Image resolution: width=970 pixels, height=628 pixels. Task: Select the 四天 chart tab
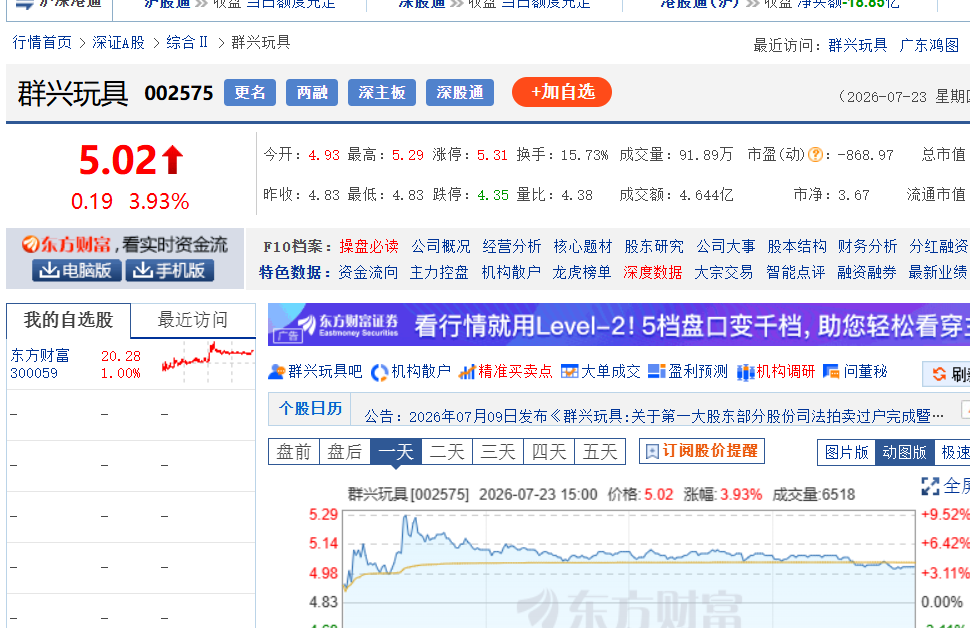click(x=549, y=452)
